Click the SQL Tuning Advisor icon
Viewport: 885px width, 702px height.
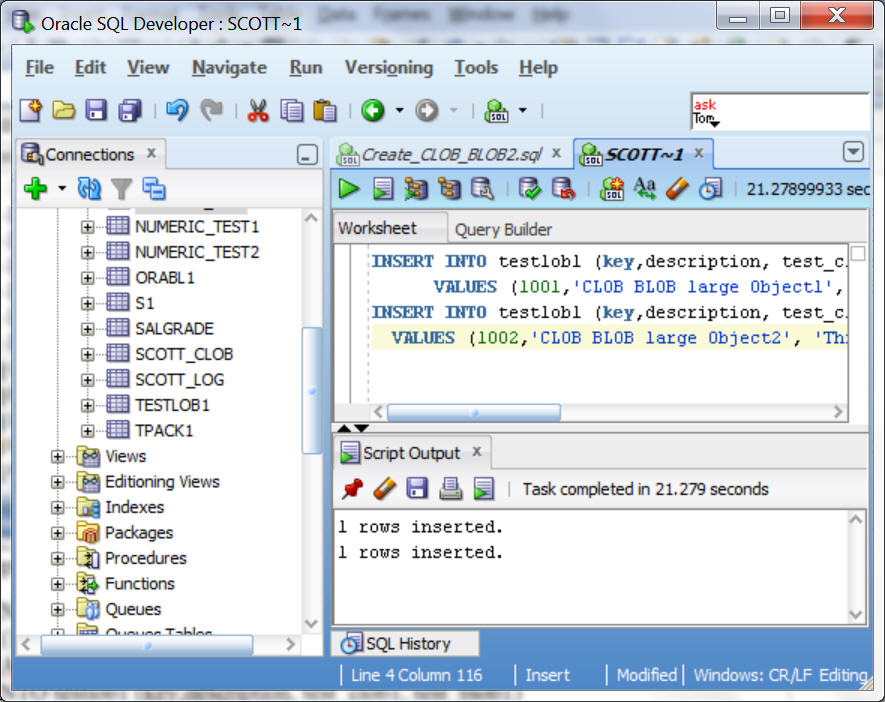[483, 188]
